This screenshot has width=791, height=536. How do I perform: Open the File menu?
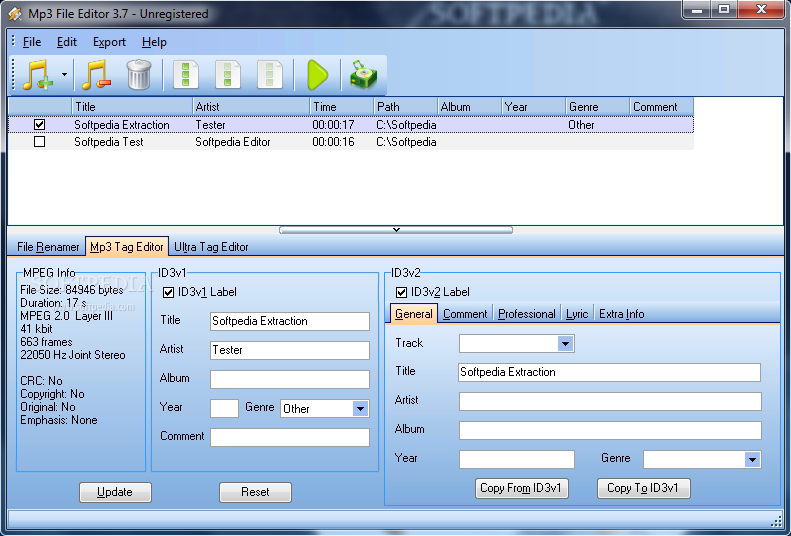(x=32, y=42)
